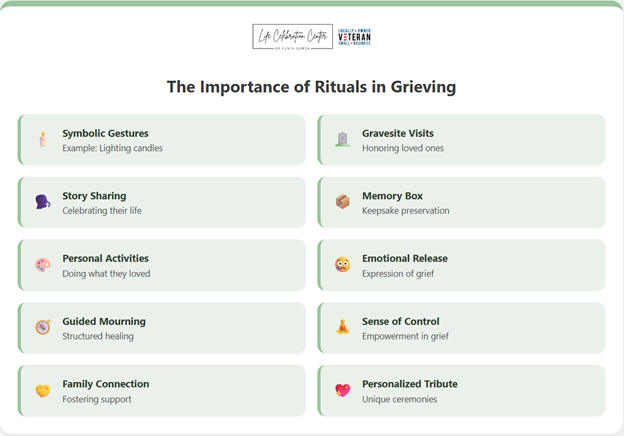Select the "Memory Box" title
Screen dimensions: 624x436
(x=392, y=196)
